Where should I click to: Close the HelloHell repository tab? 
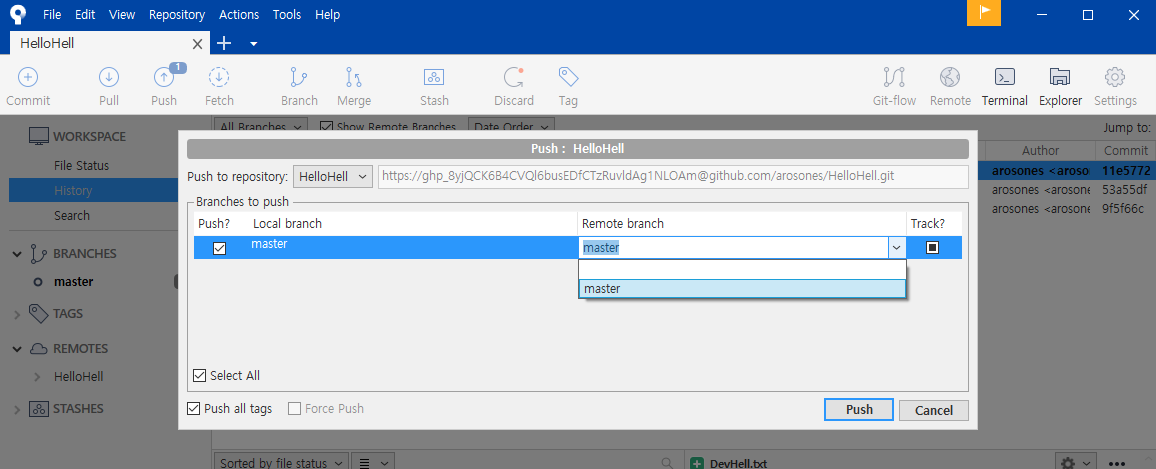point(197,44)
